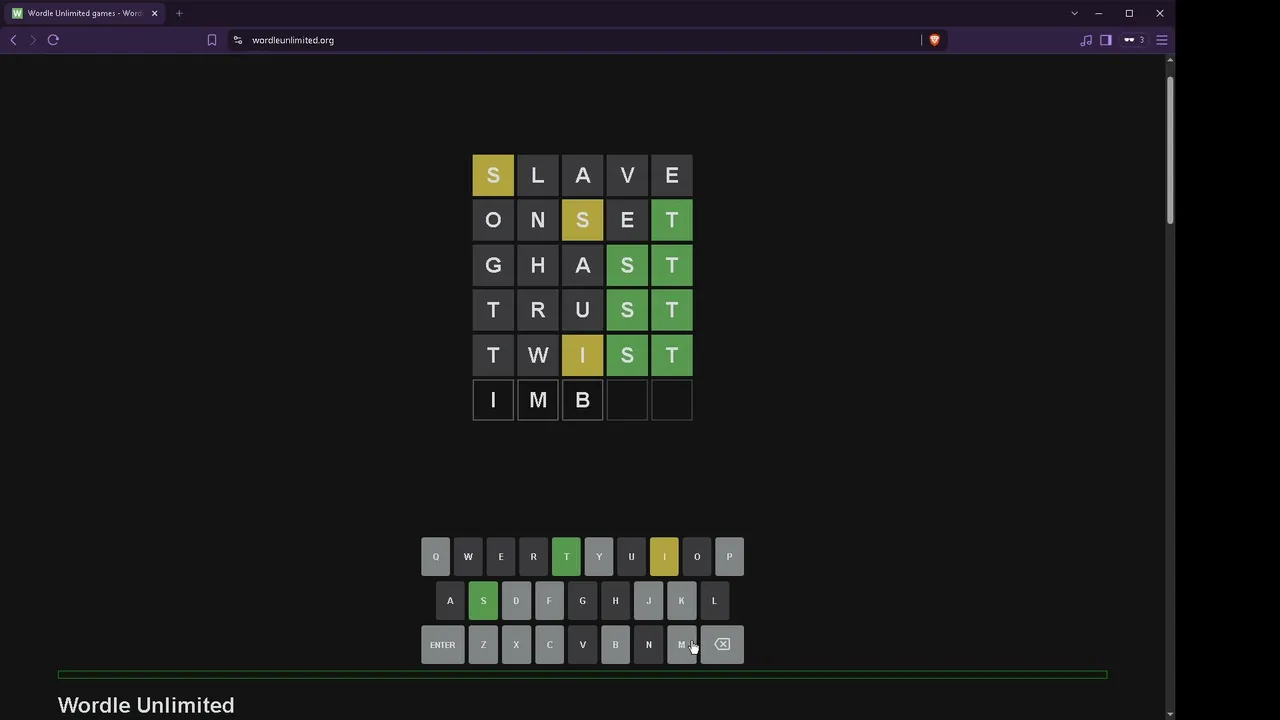Viewport: 1280px width, 720px height.
Task: Tap the B key on Wordle keyboard
Action: pyautogui.click(x=615, y=645)
